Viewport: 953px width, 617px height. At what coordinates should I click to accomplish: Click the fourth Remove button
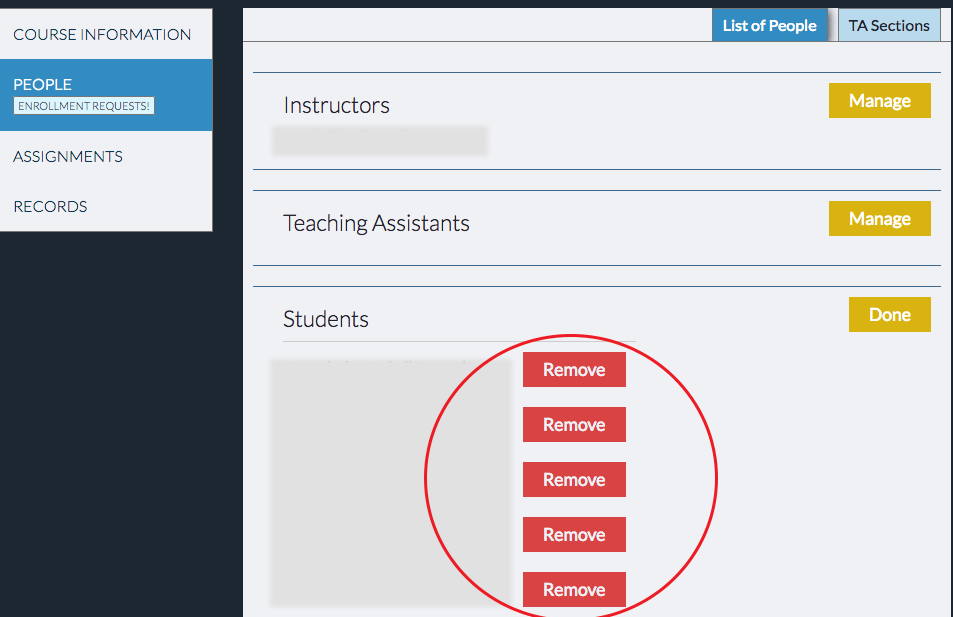coord(574,535)
